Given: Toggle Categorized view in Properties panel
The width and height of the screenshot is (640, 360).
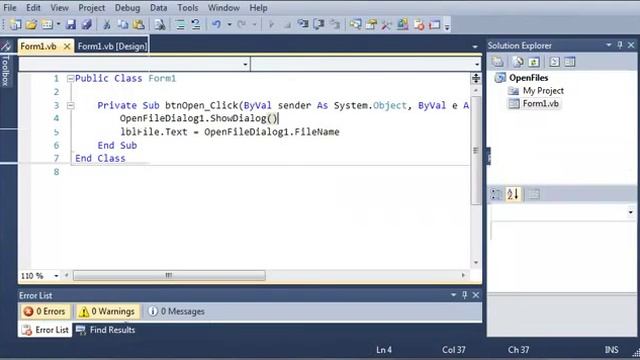Looking at the screenshot, I should [x=496, y=194].
